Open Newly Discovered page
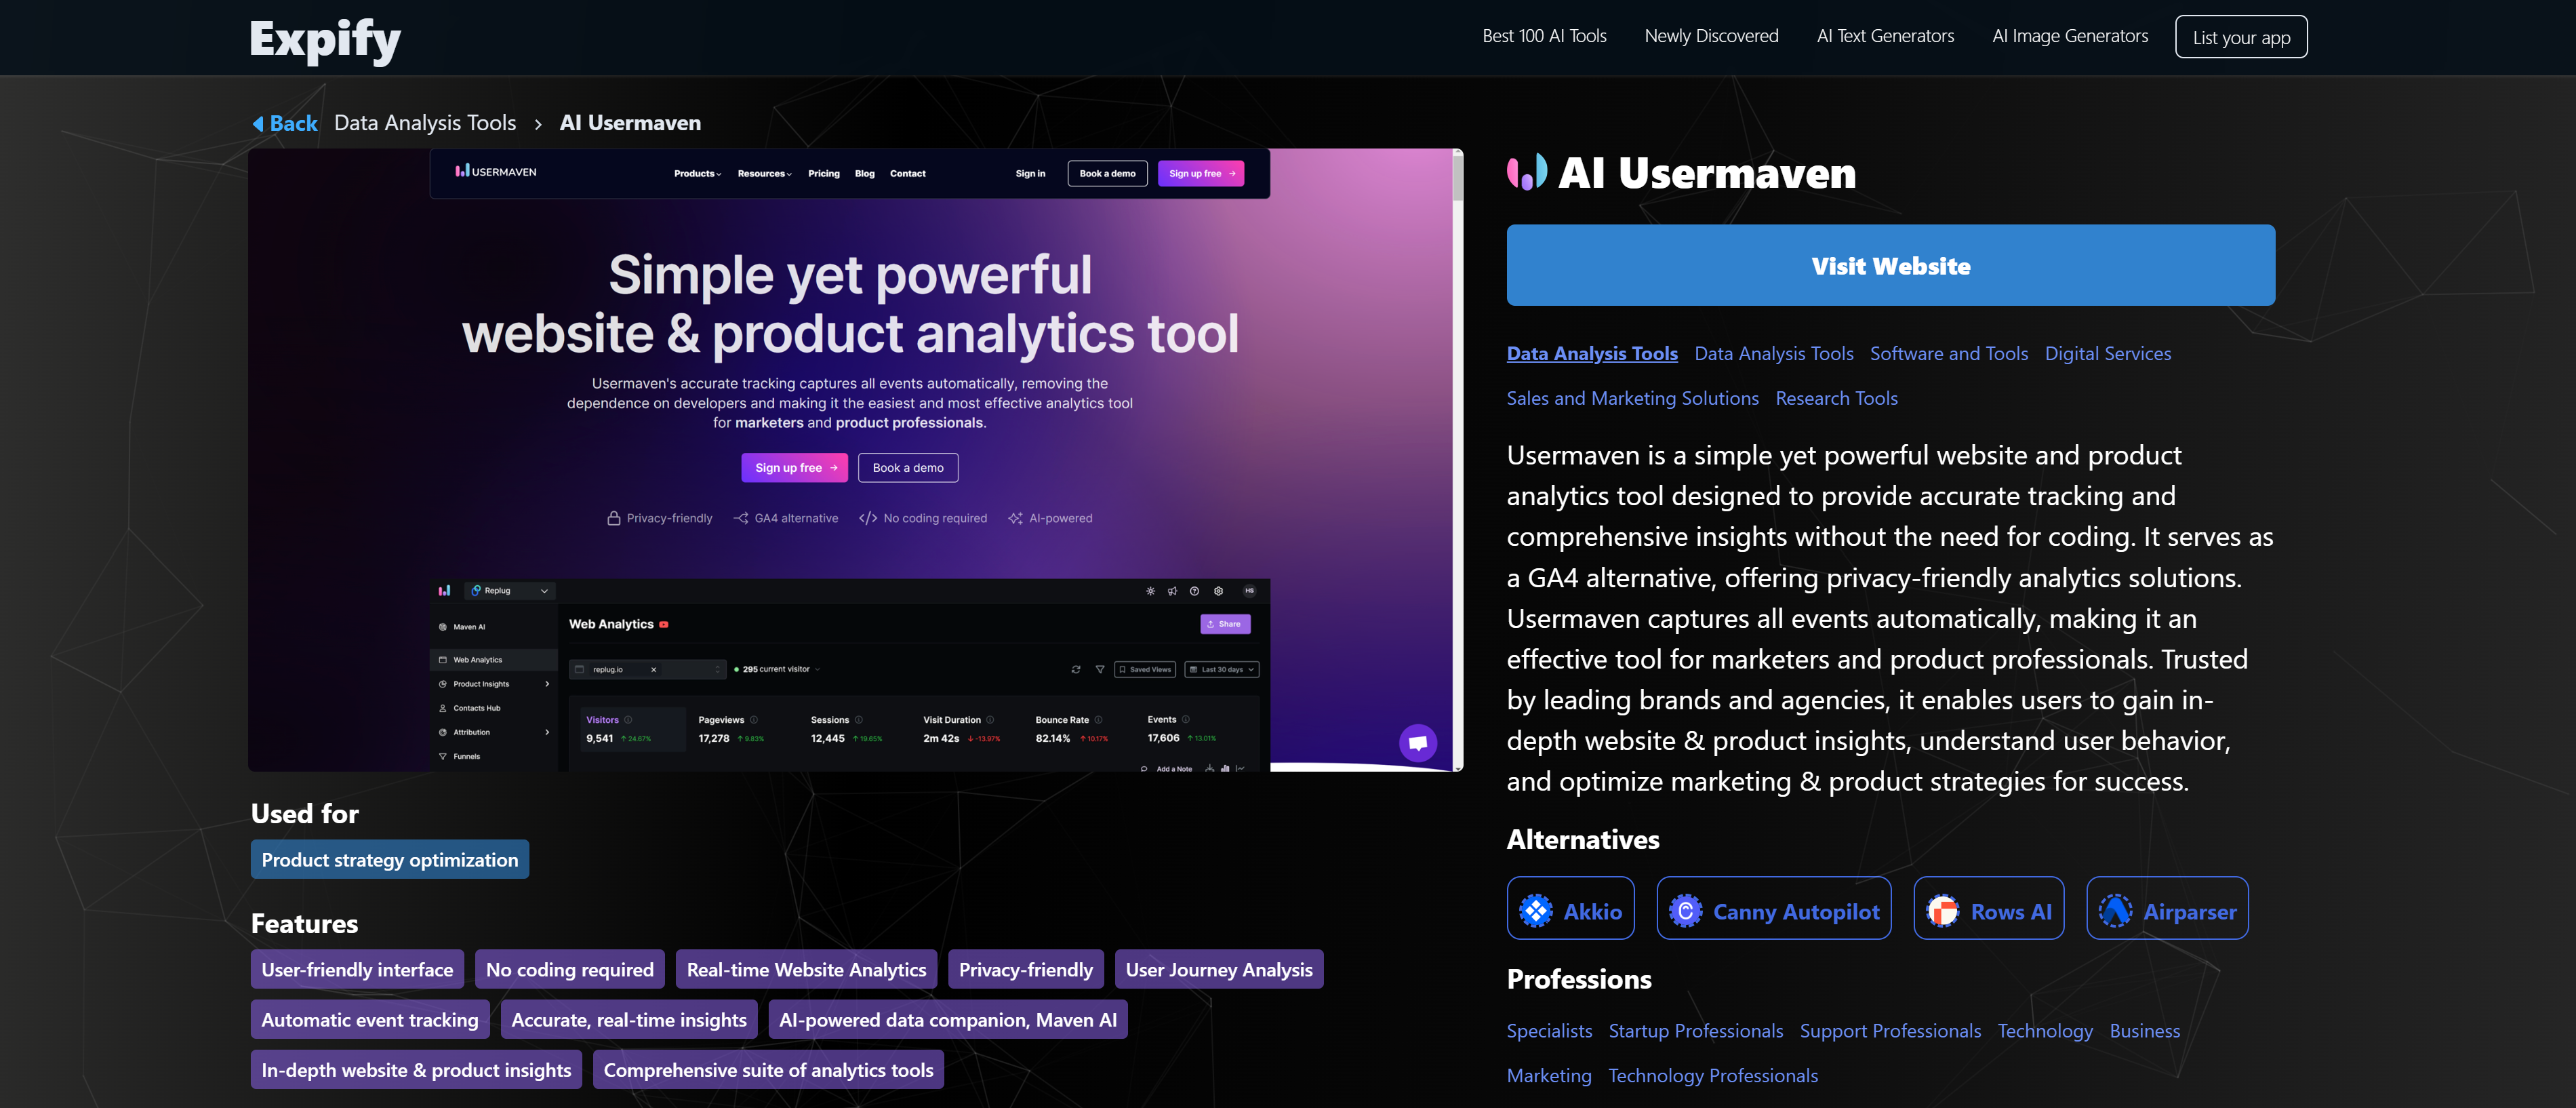The width and height of the screenshot is (2576, 1108). pos(1711,36)
